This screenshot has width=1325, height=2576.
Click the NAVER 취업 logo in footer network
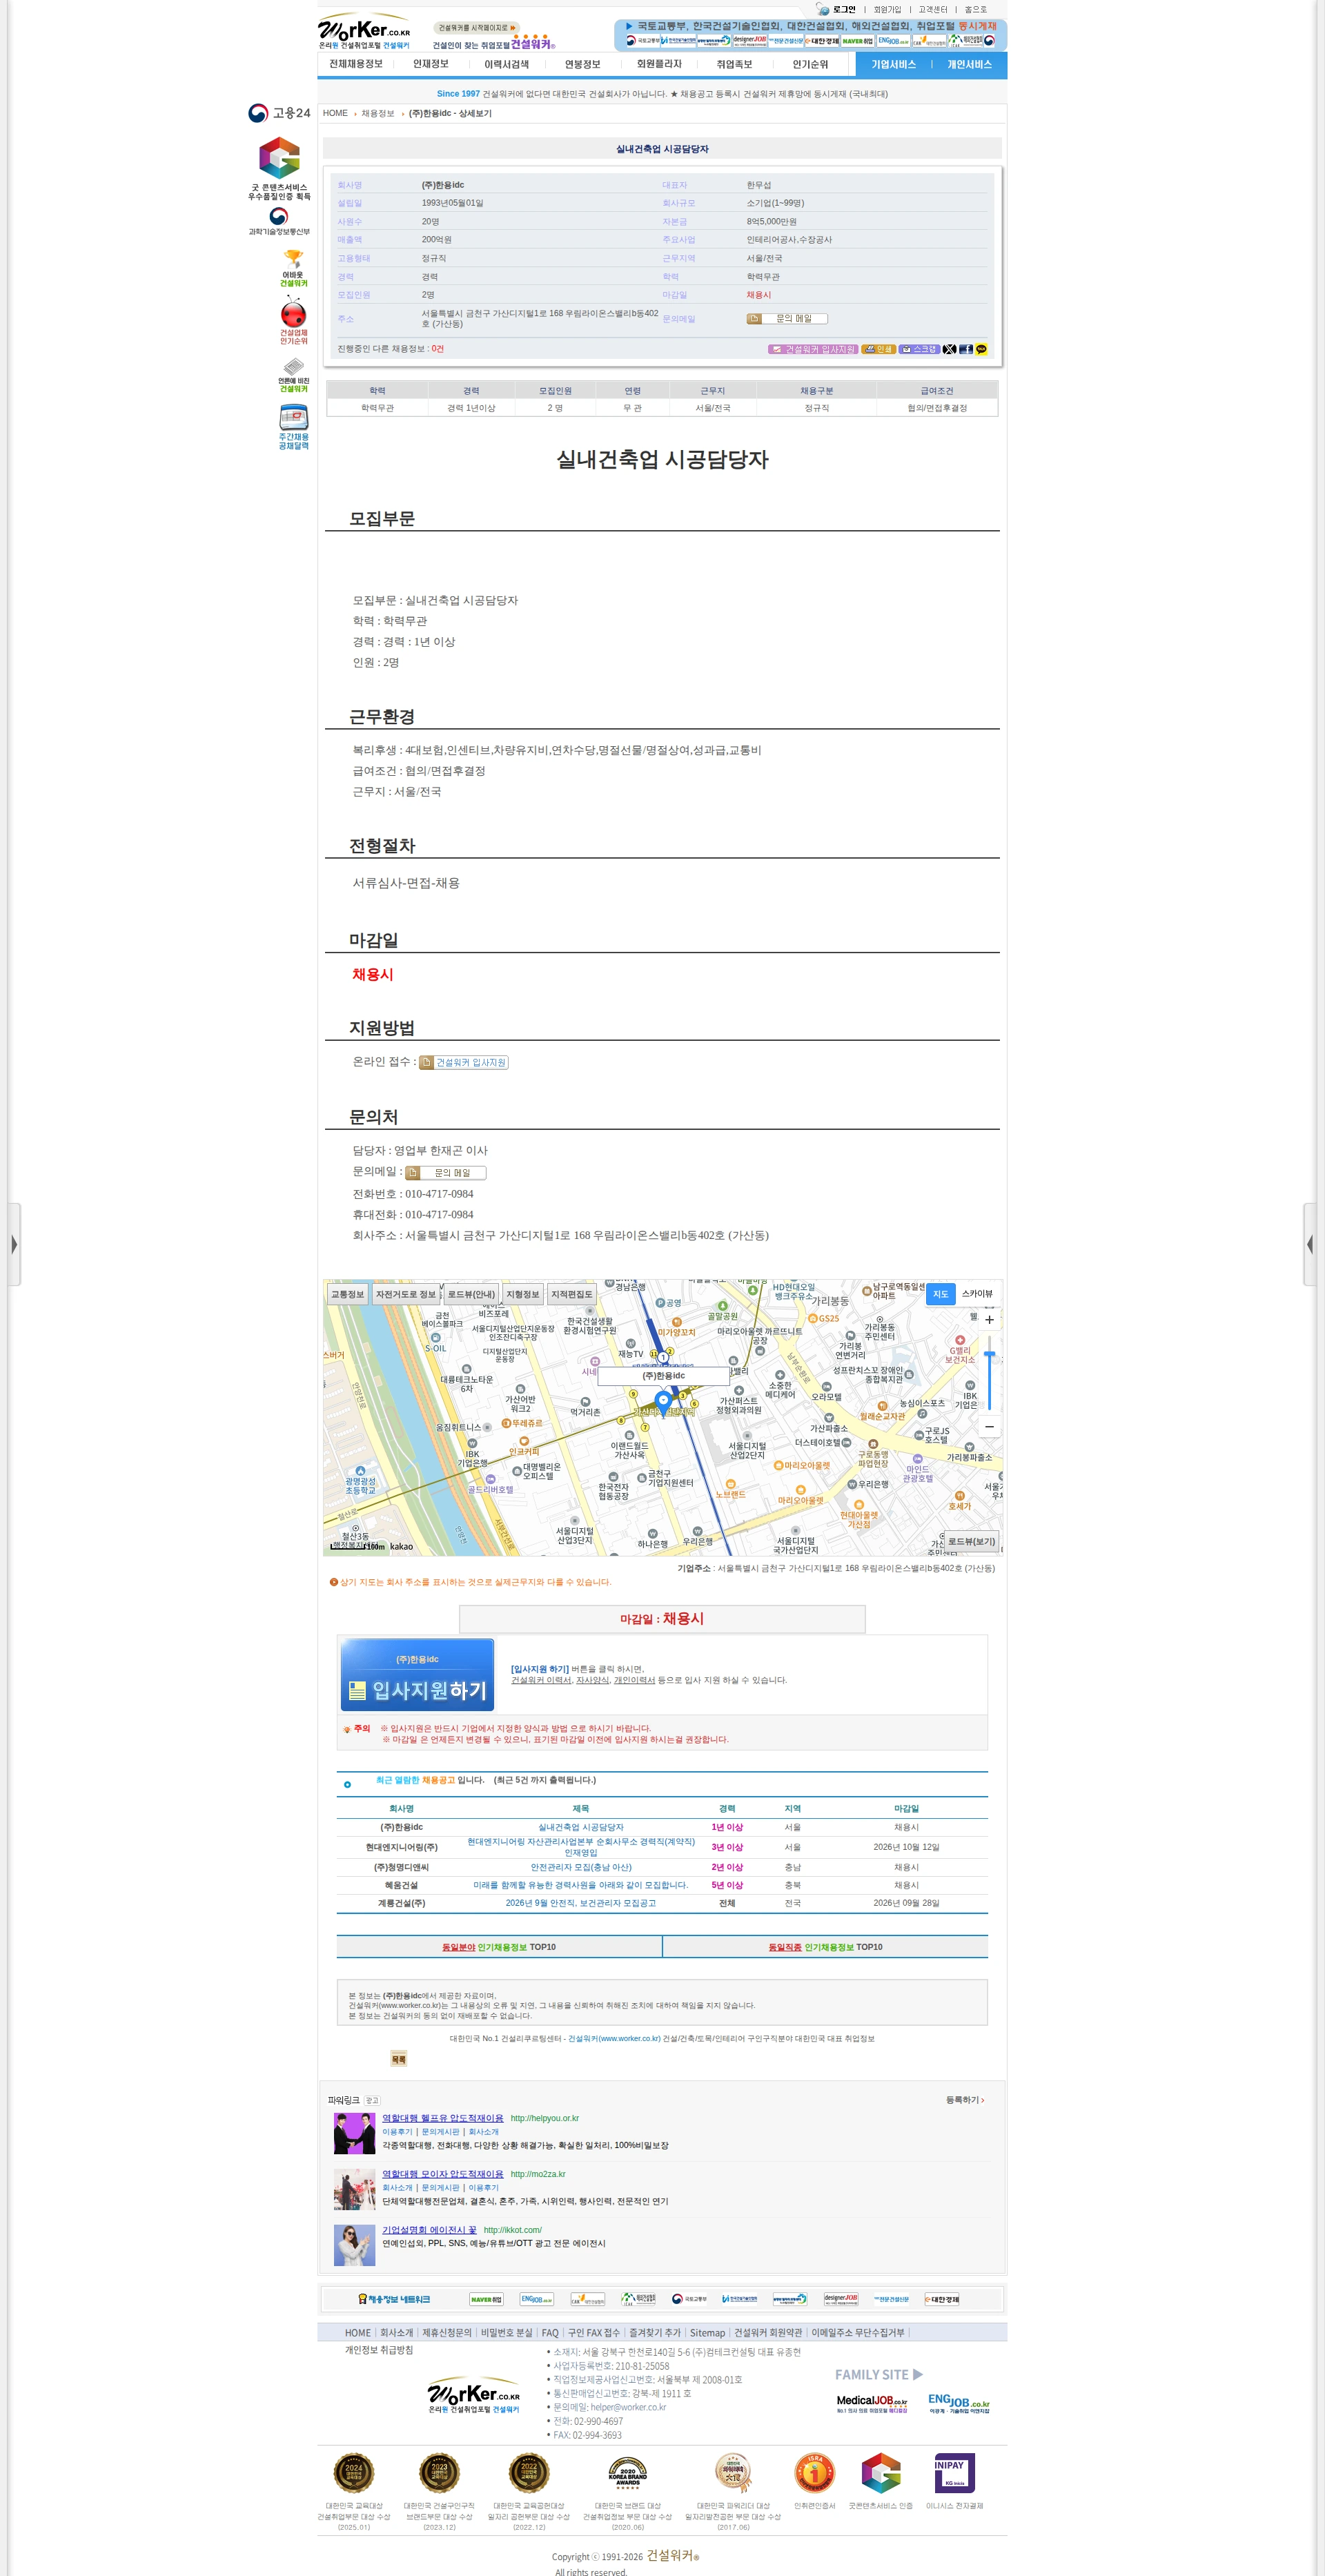[486, 2299]
